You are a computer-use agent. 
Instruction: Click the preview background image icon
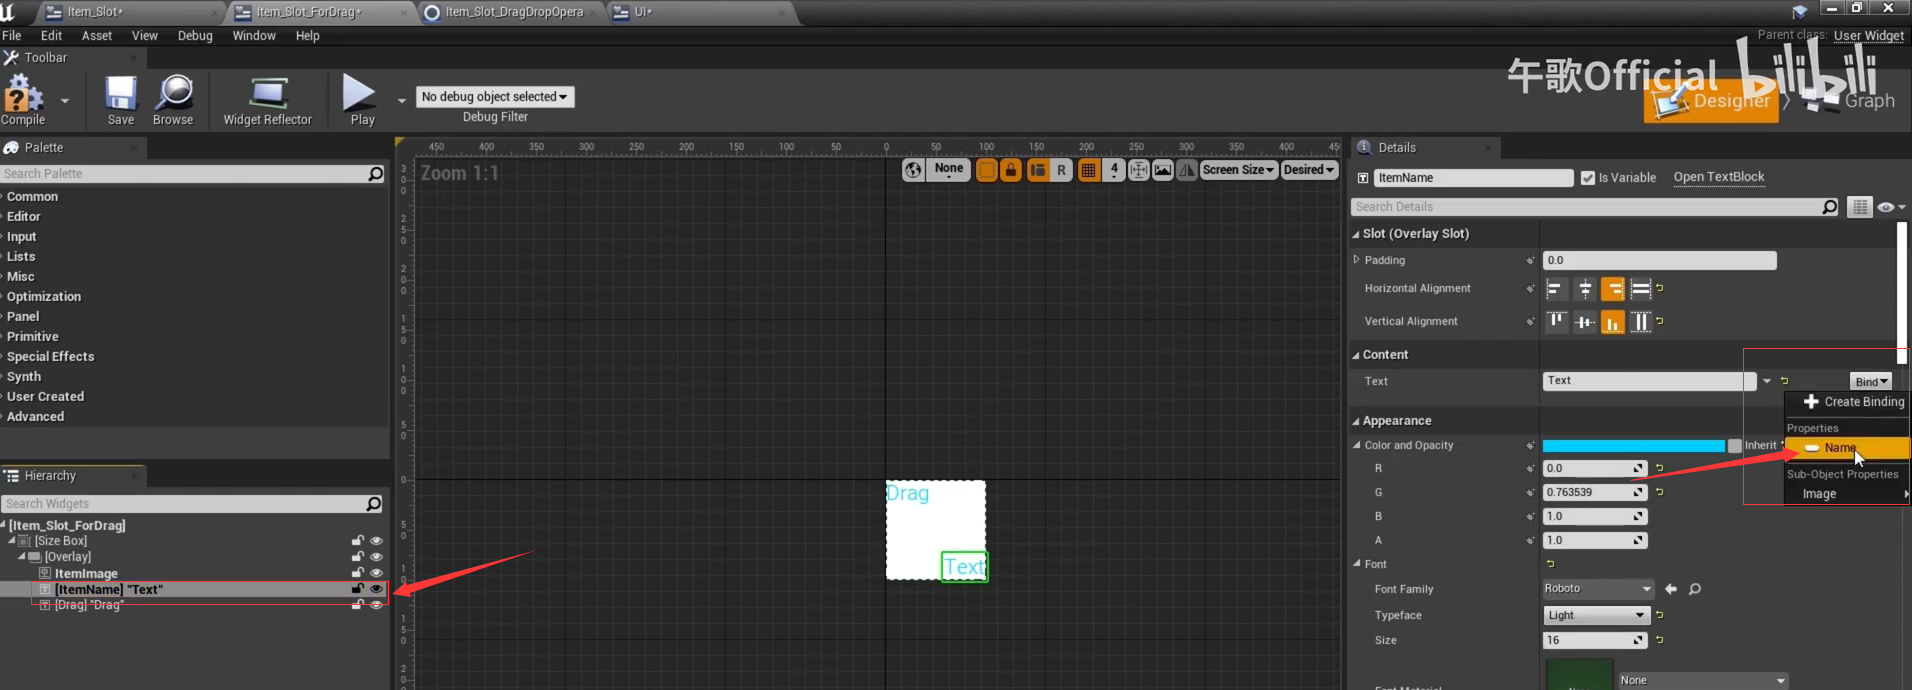[1163, 170]
